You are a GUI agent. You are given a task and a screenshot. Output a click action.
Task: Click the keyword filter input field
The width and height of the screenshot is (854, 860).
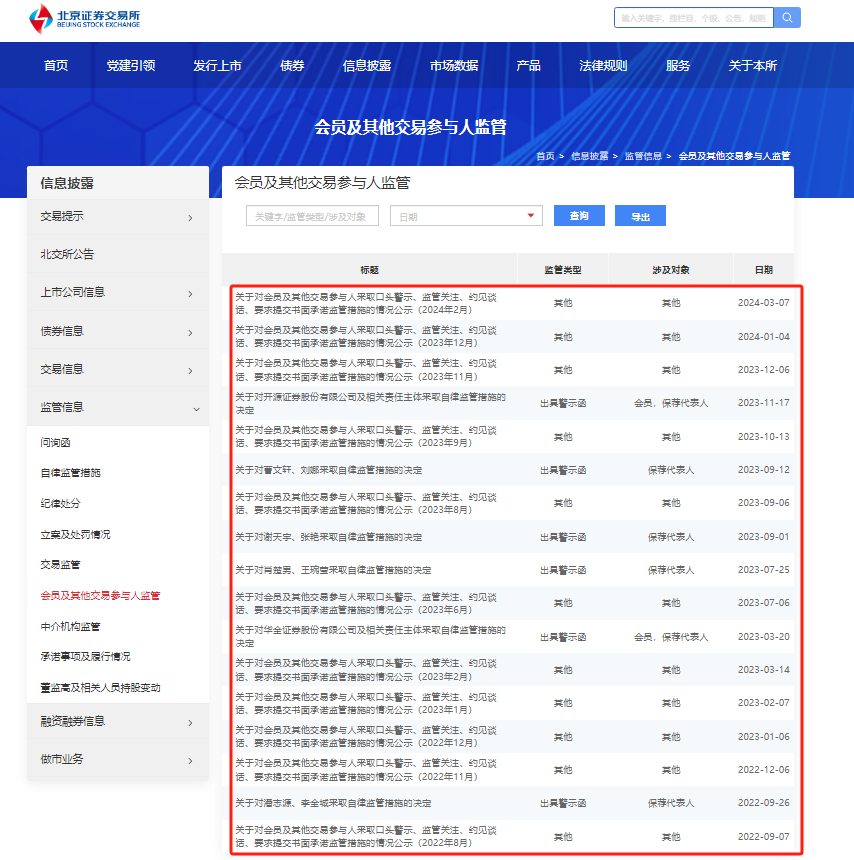[312, 216]
